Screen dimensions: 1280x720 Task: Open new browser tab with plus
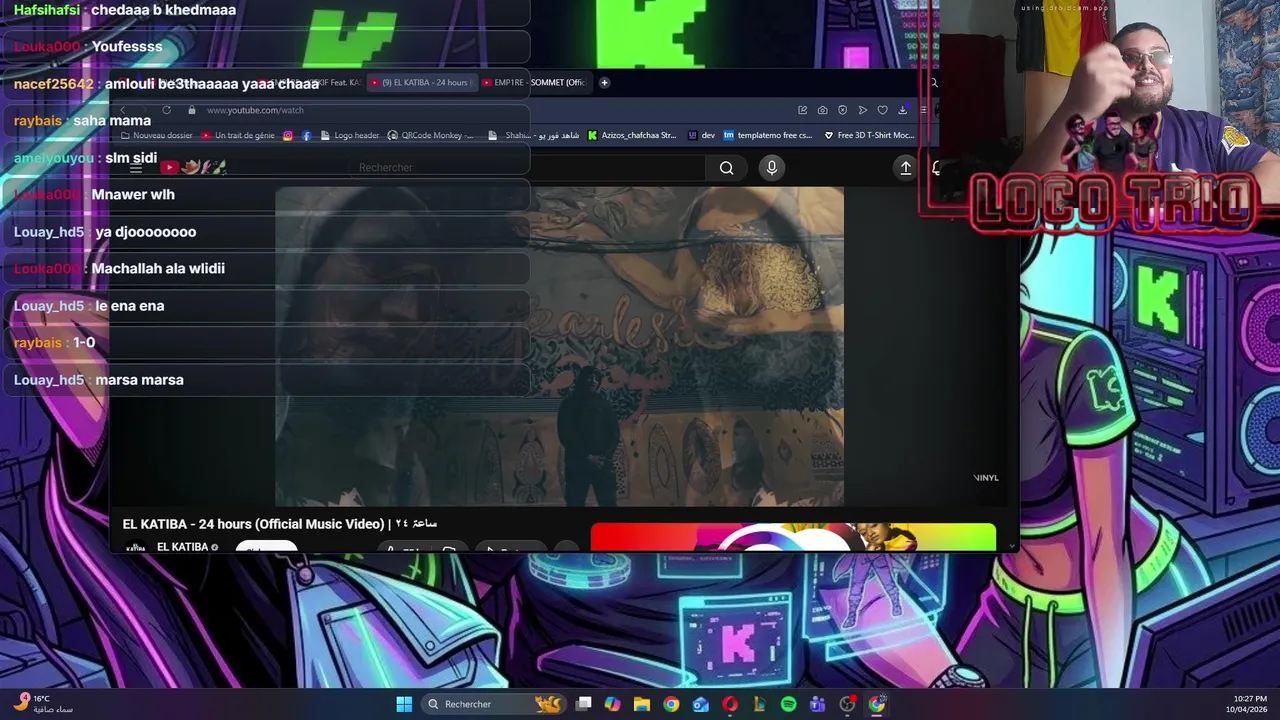click(x=604, y=83)
